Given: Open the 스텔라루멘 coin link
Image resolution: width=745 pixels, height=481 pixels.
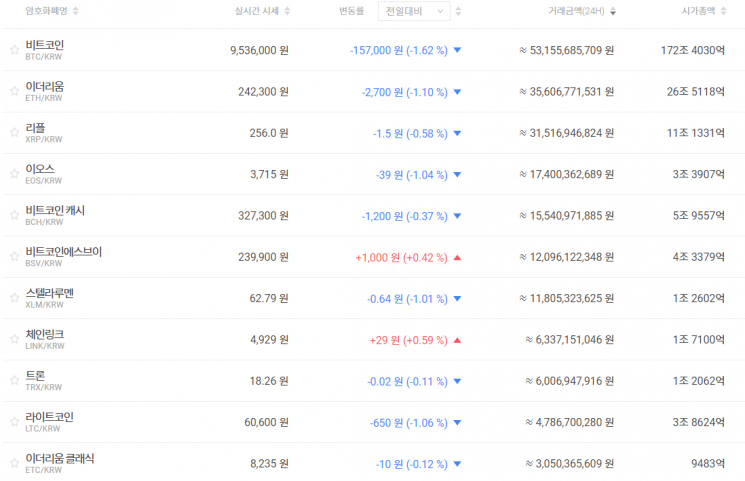Looking at the screenshot, I should [49, 293].
